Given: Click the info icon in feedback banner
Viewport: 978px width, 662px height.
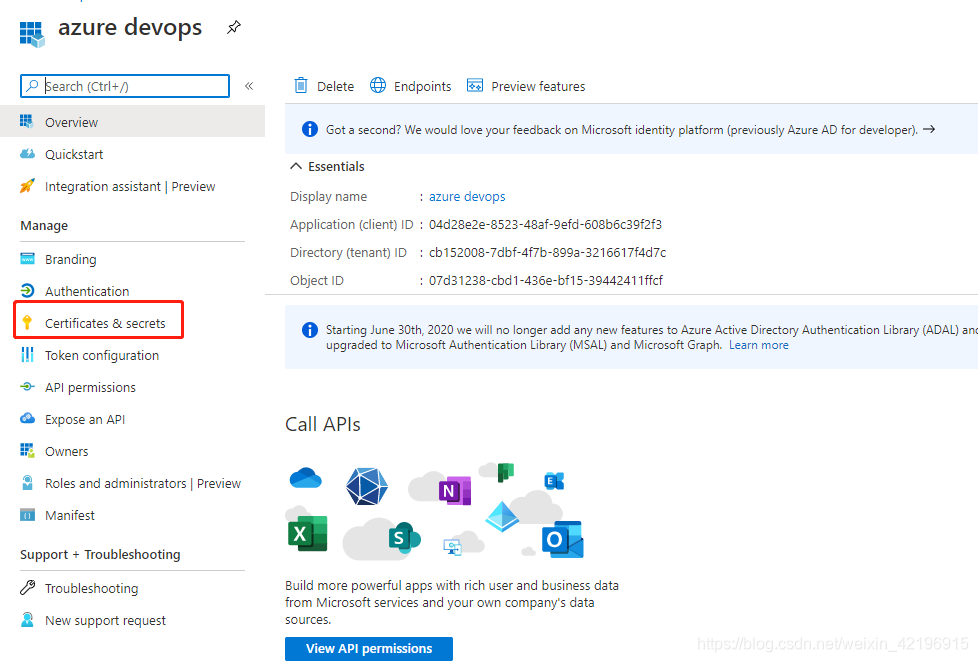Looking at the screenshot, I should tap(309, 129).
